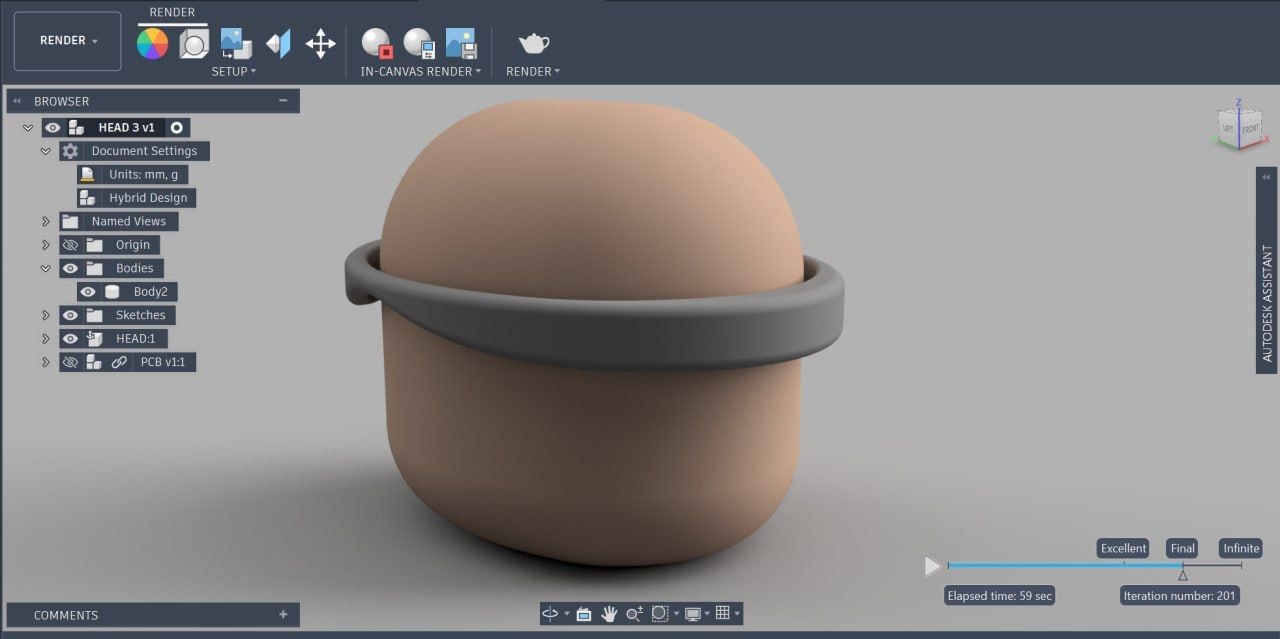1280x639 pixels.
Task: Open the IN-CANVAS RENDER menu
Action: [421, 72]
